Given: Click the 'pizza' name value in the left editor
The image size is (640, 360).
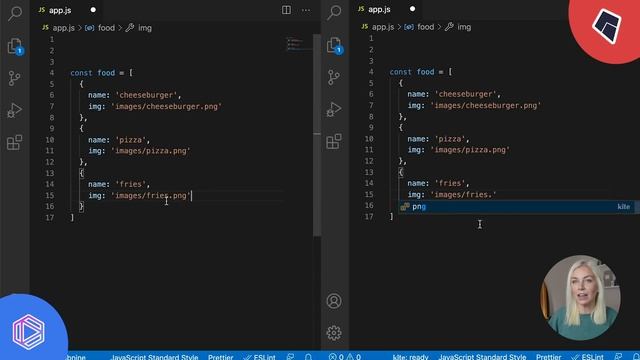Looking at the screenshot, I should click(130, 140).
